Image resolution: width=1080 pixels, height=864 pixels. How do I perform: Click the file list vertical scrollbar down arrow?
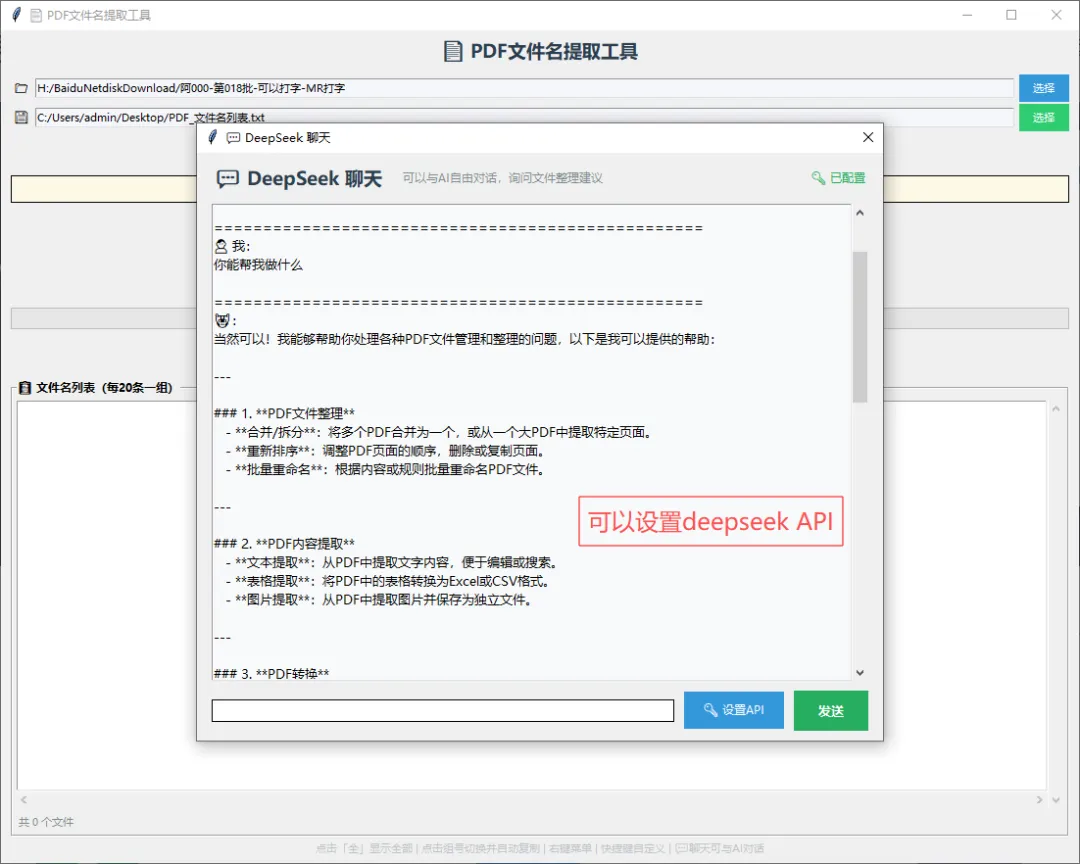1056,800
